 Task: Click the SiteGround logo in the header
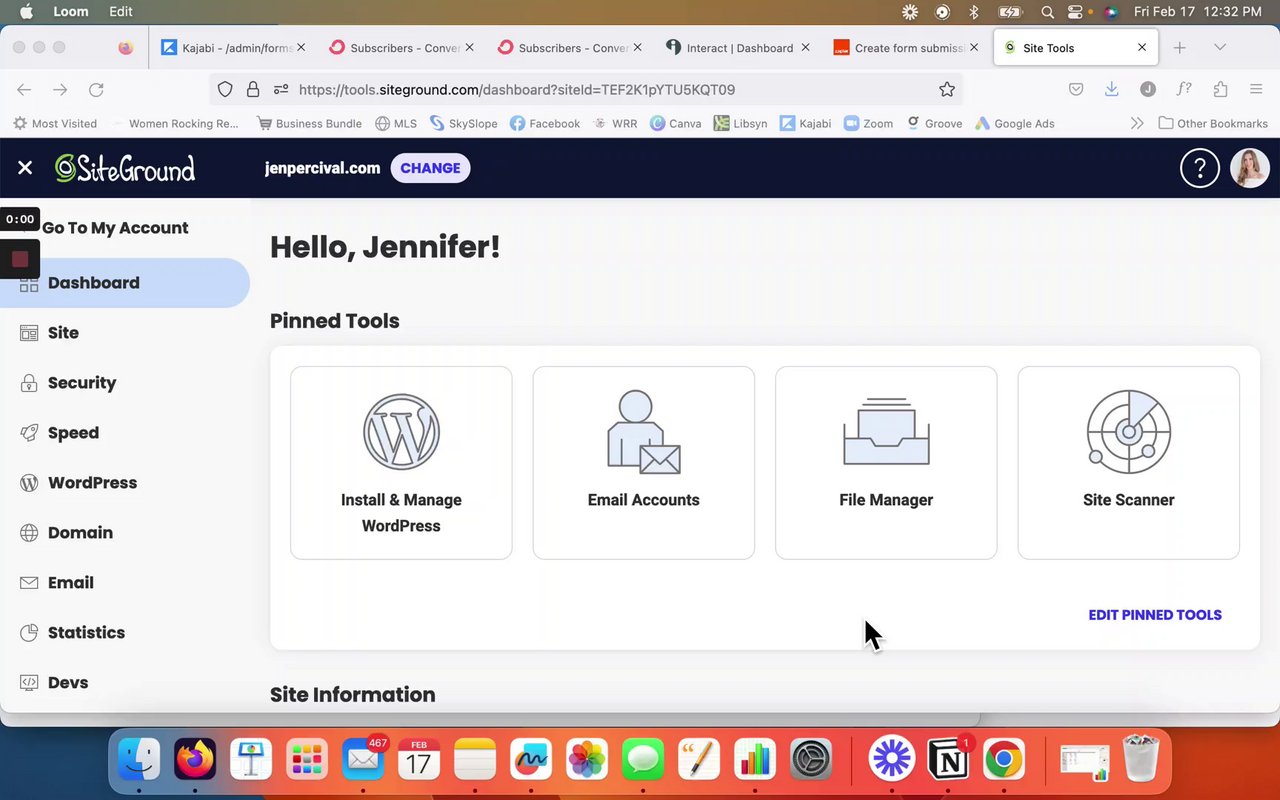coord(125,168)
